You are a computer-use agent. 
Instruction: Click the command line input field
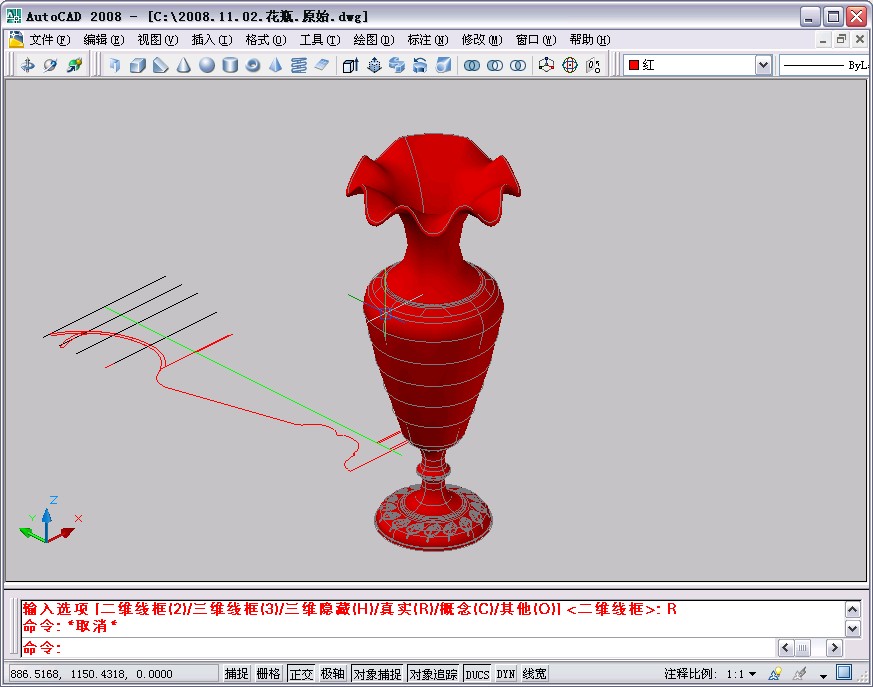[399, 648]
